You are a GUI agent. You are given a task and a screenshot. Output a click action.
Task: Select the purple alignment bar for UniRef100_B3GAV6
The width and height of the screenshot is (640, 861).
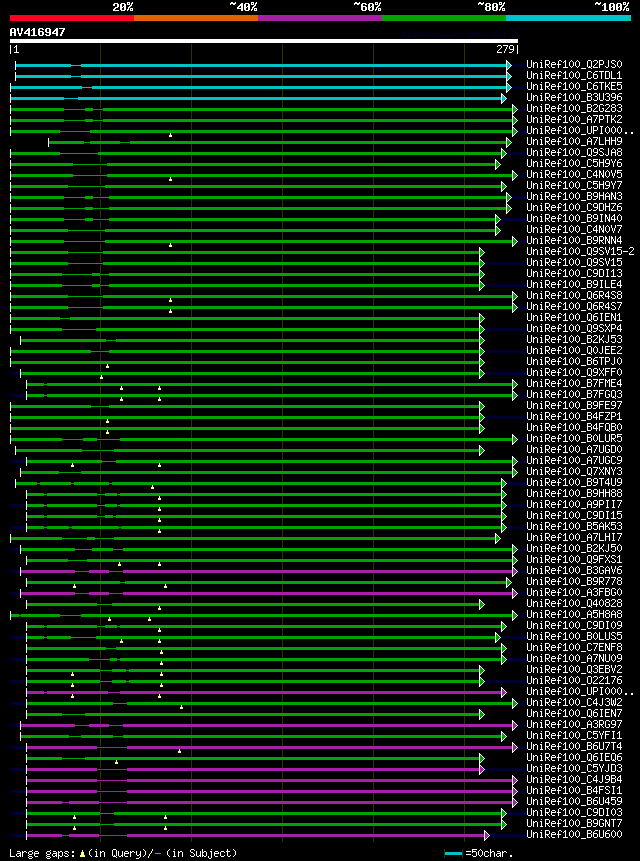[269, 571]
